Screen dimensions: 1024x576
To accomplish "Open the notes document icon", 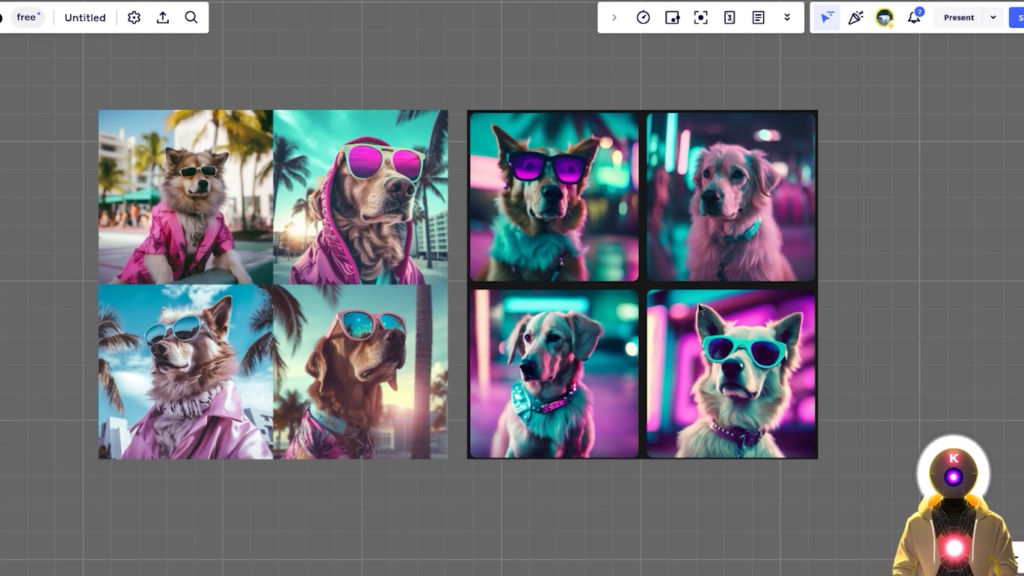I will click(x=758, y=17).
